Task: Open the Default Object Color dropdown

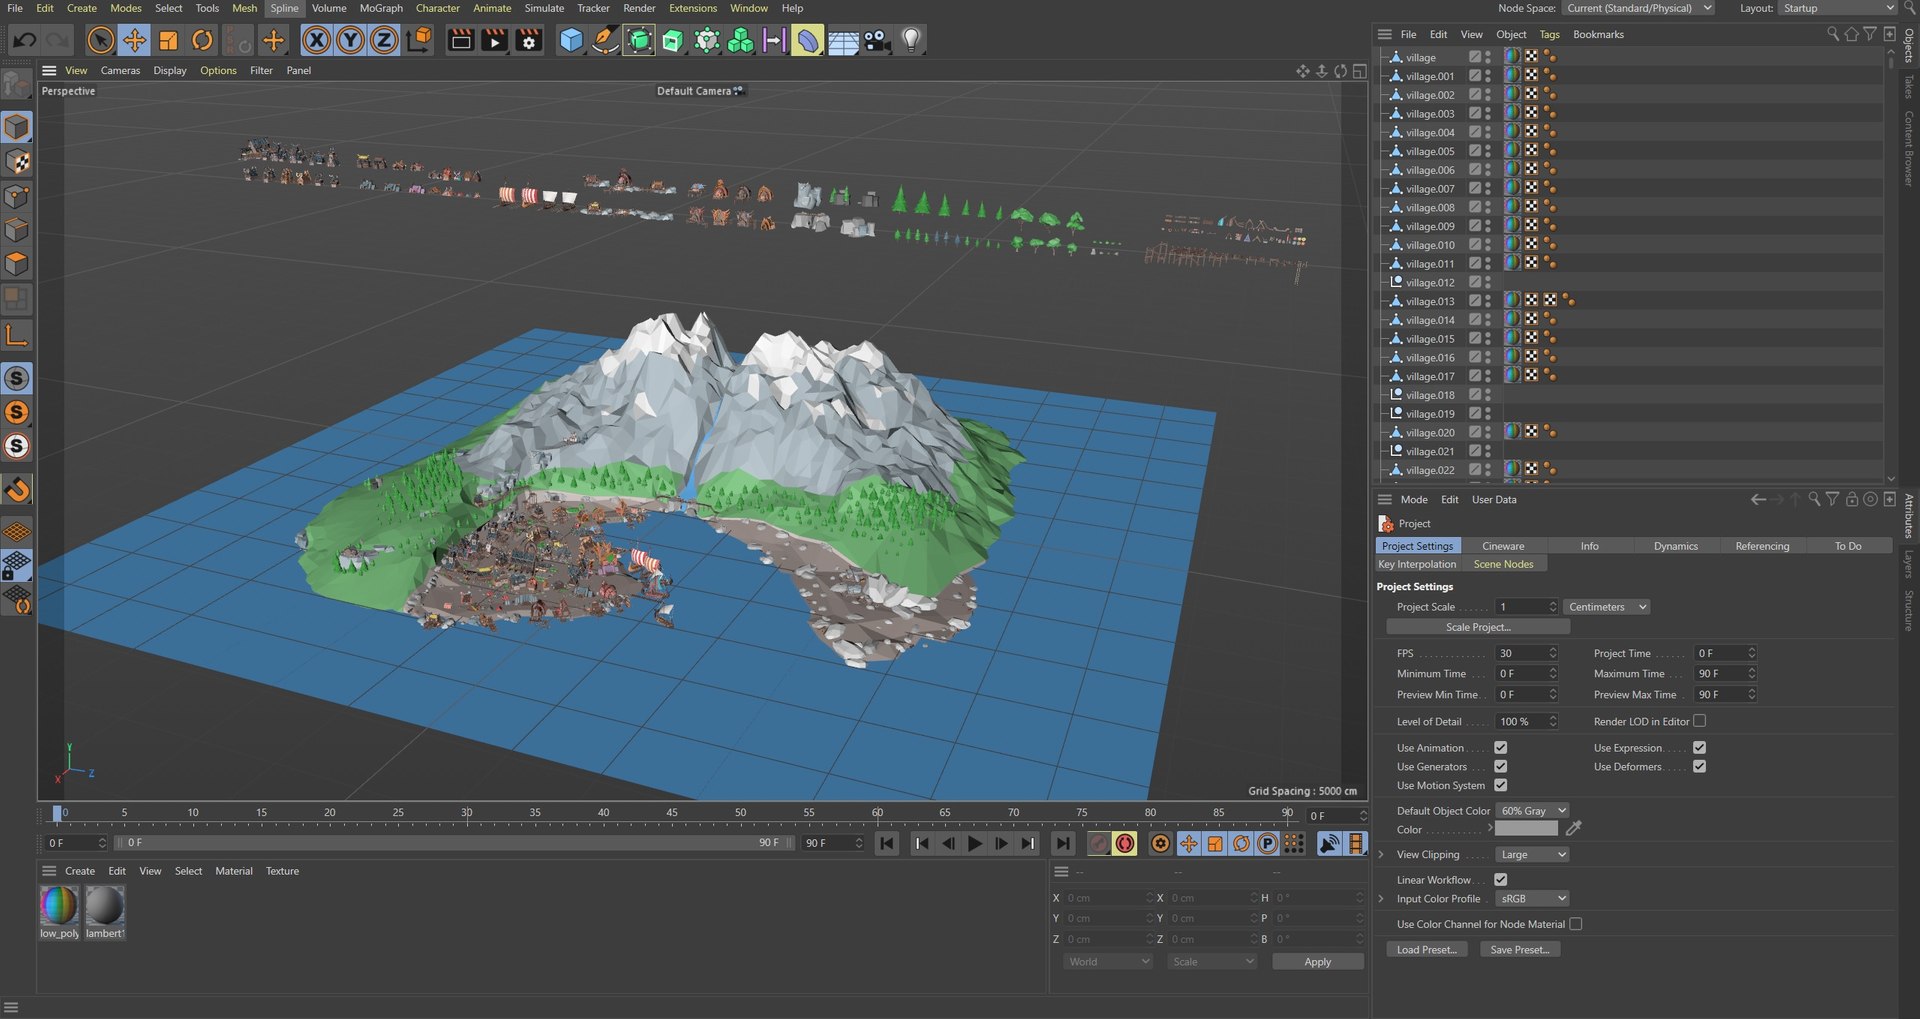Action: click(x=1532, y=811)
